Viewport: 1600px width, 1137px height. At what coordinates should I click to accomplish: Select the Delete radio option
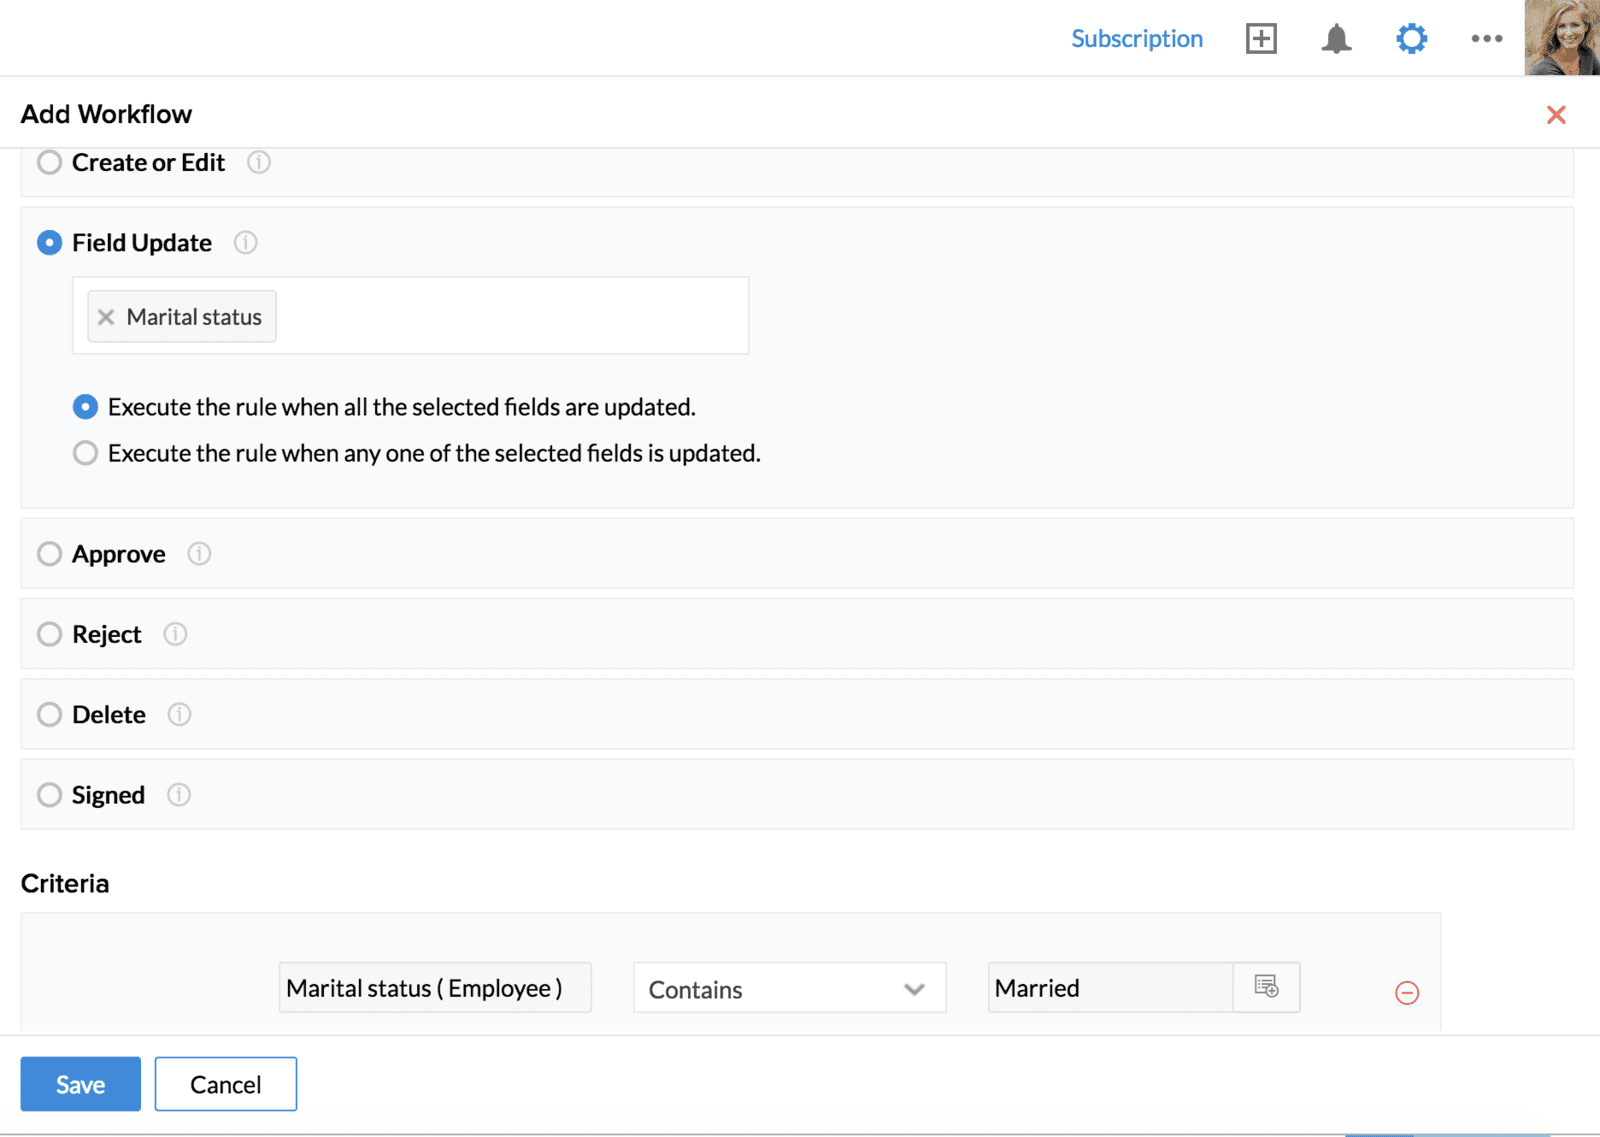point(49,714)
